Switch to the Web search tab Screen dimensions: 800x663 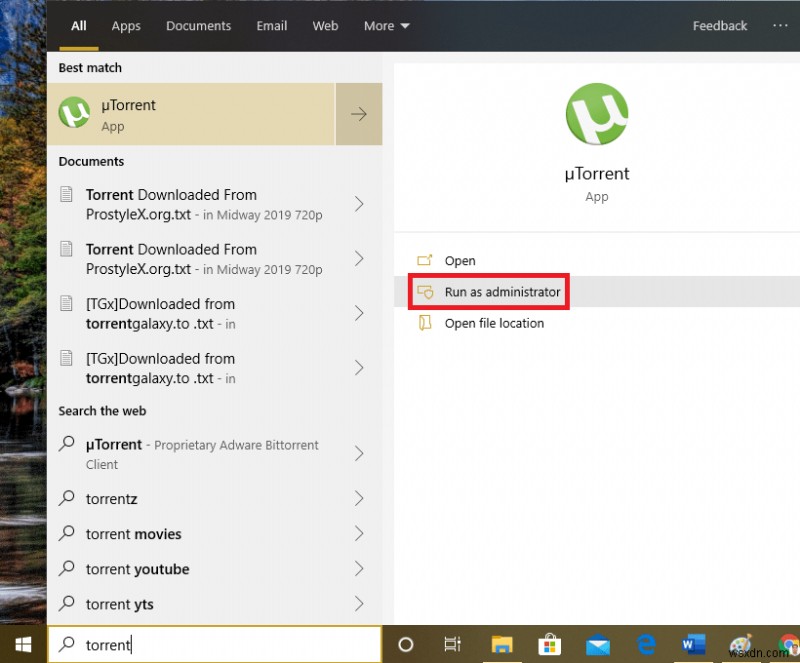click(x=325, y=26)
